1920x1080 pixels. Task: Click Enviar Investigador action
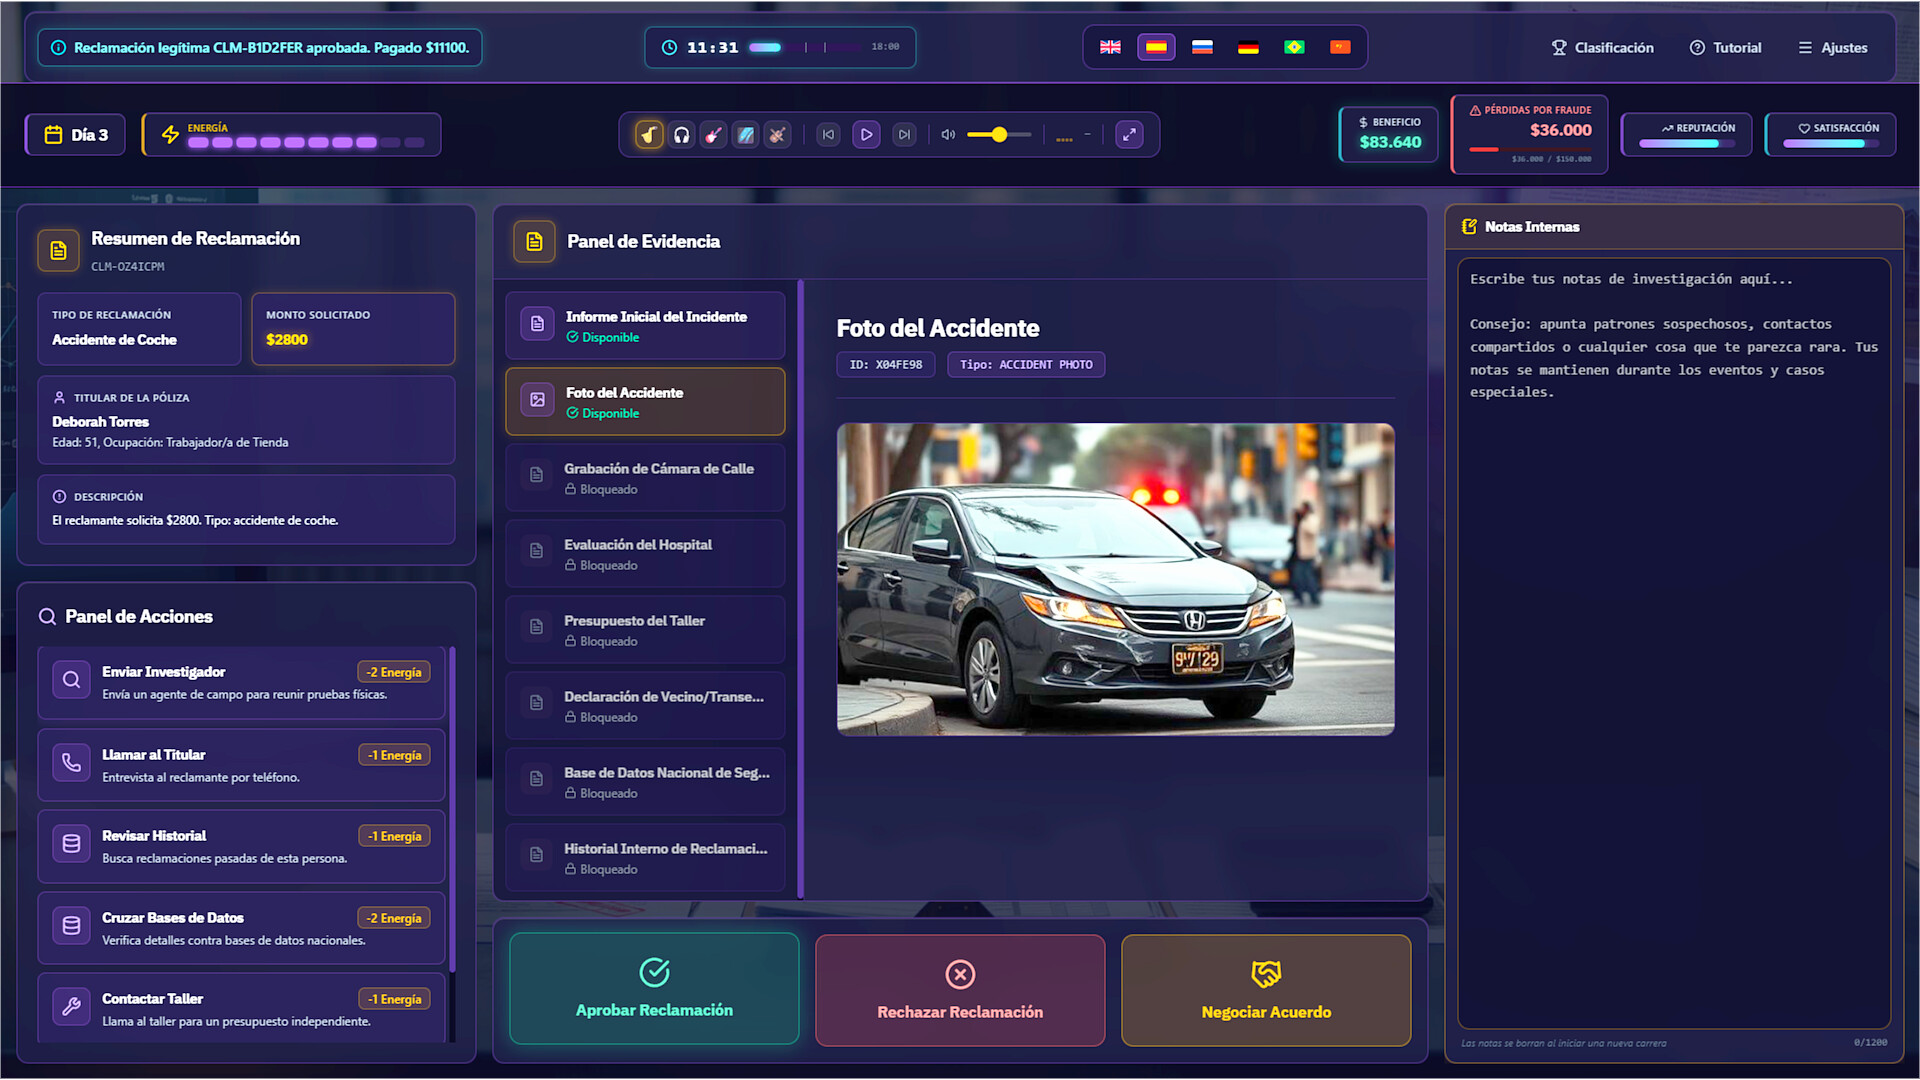click(241, 682)
